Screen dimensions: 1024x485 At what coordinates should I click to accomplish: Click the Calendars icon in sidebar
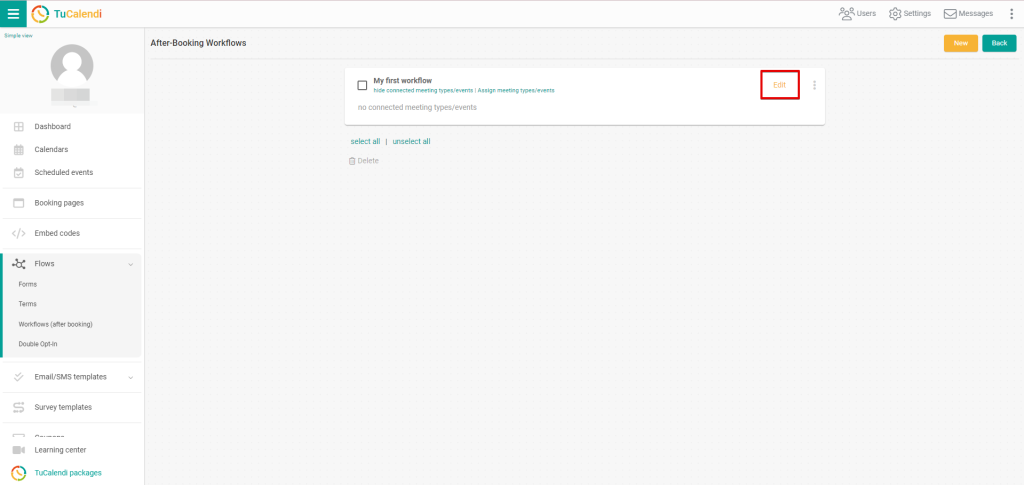pos(18,150)
